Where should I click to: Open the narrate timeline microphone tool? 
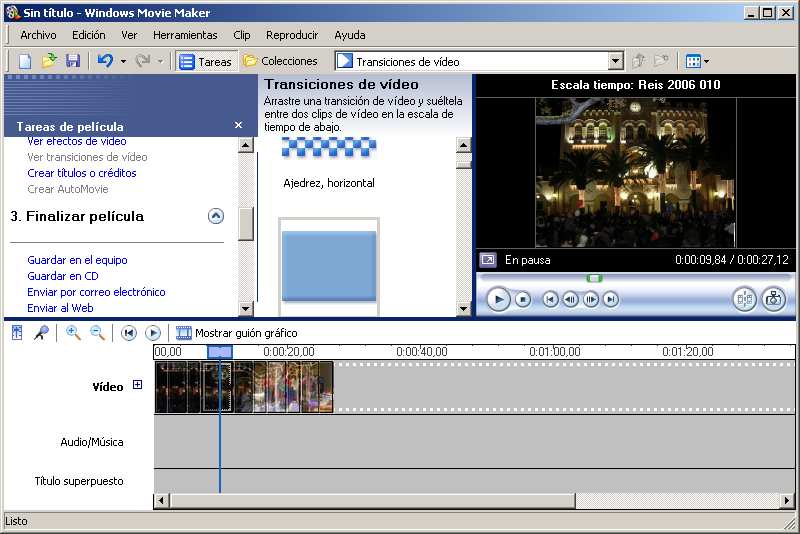coord(41,333)
